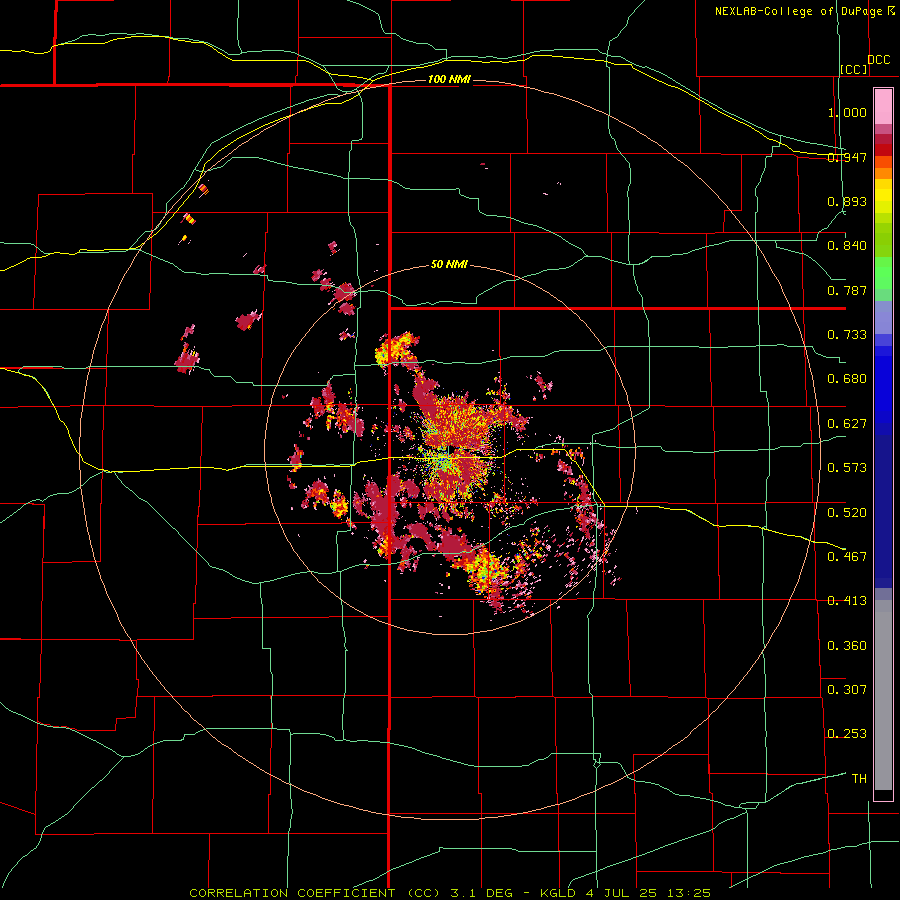The height and width of the screenshot is (900, 900).
Task: Click the 0.520 color scale value
Action: pos(847,513)
